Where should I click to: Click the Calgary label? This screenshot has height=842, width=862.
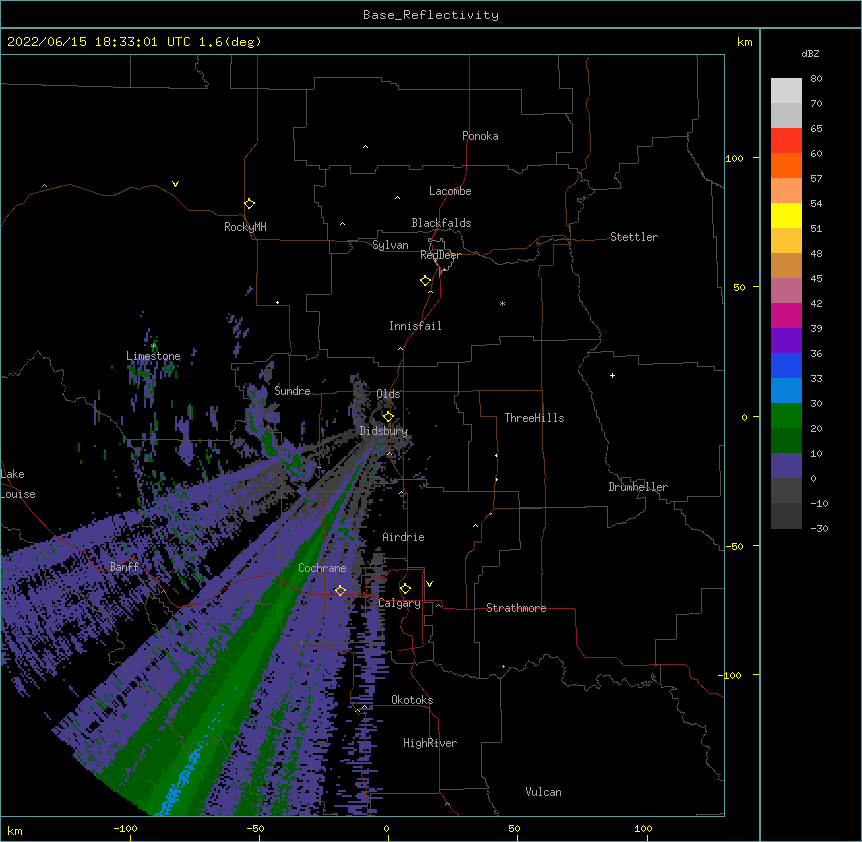399,603
